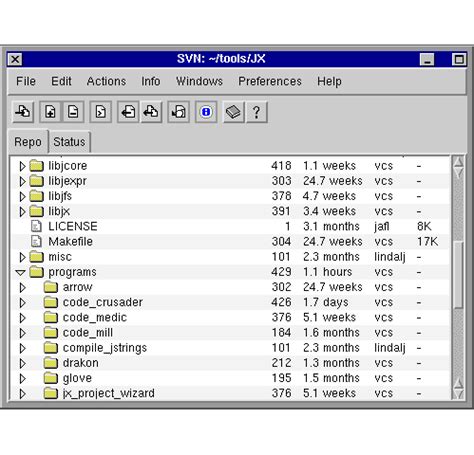Select the code_mill folder name
This screenshot has width=474, height=455.
88,332
